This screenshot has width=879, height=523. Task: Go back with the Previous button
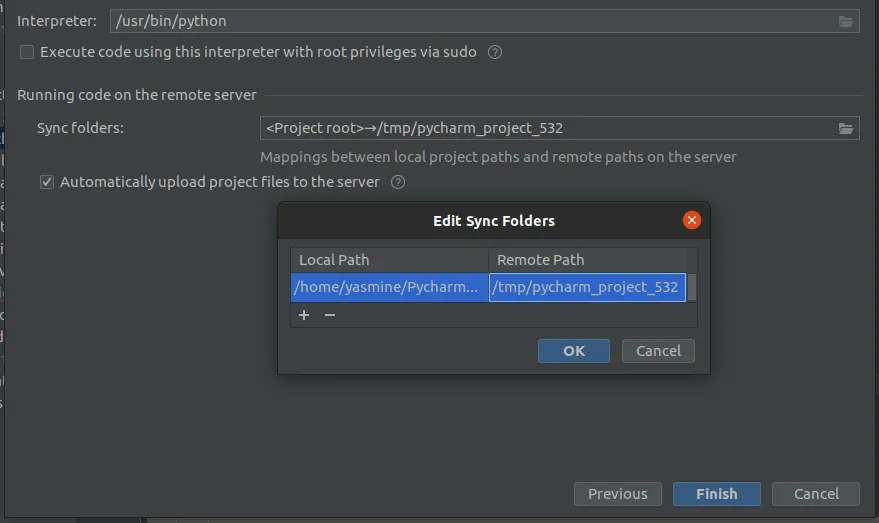(618, 494)
